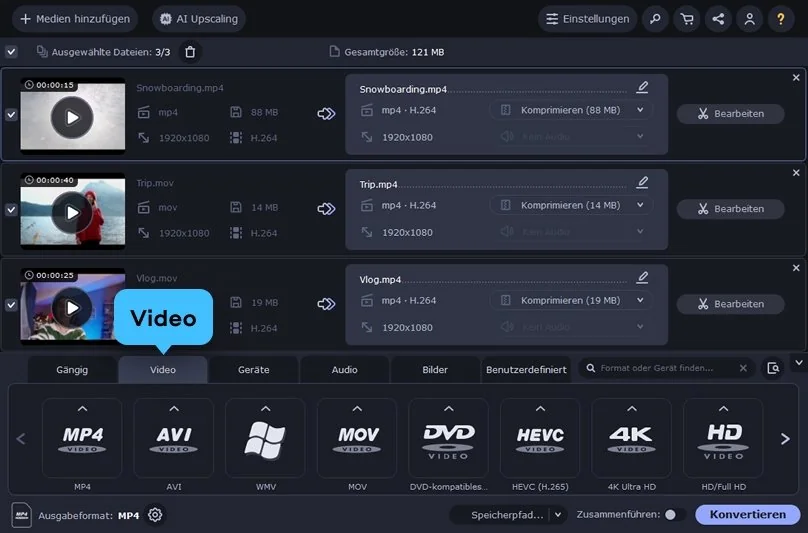The width and height of the screenshot is (808, 533).
Task: Open the shopping cart icon
Action: click(687, 19)
